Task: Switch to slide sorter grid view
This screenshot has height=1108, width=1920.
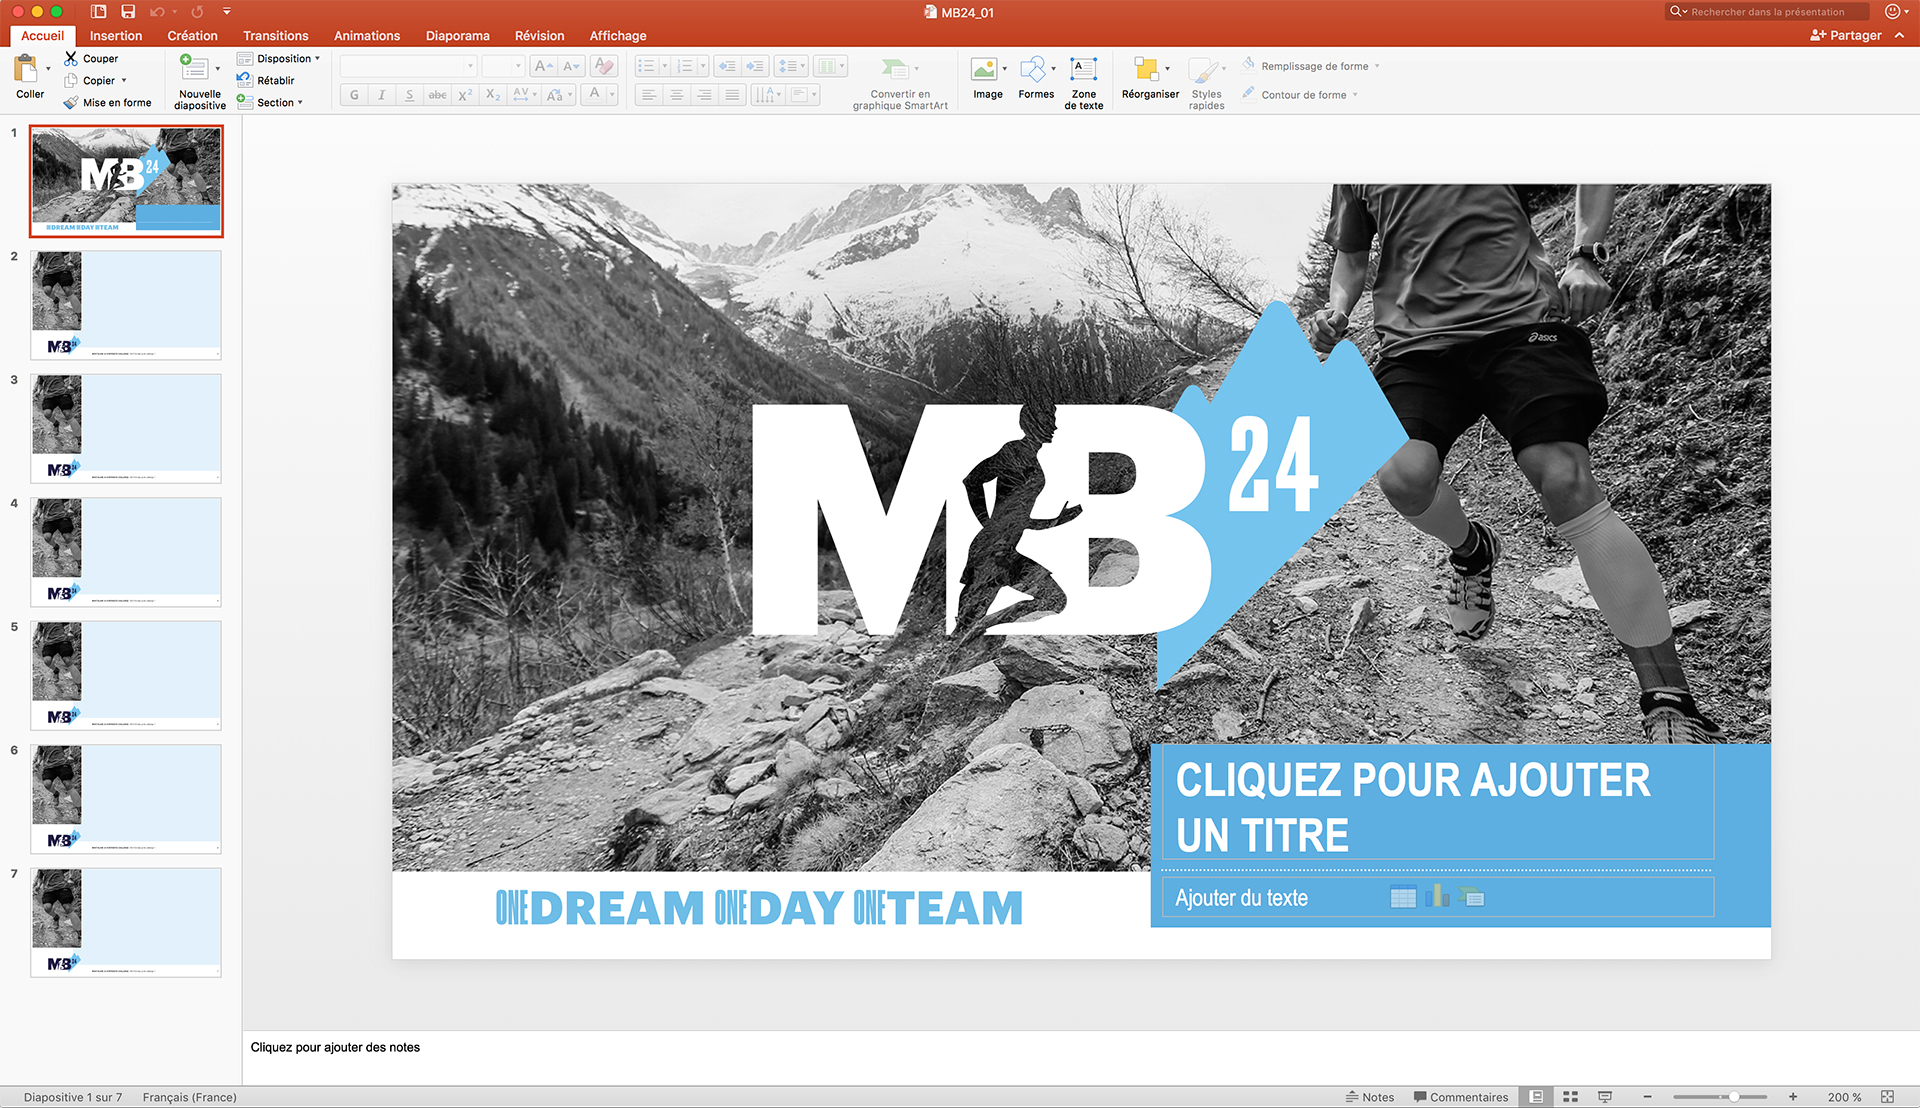Action: tap(1570, 1097)
